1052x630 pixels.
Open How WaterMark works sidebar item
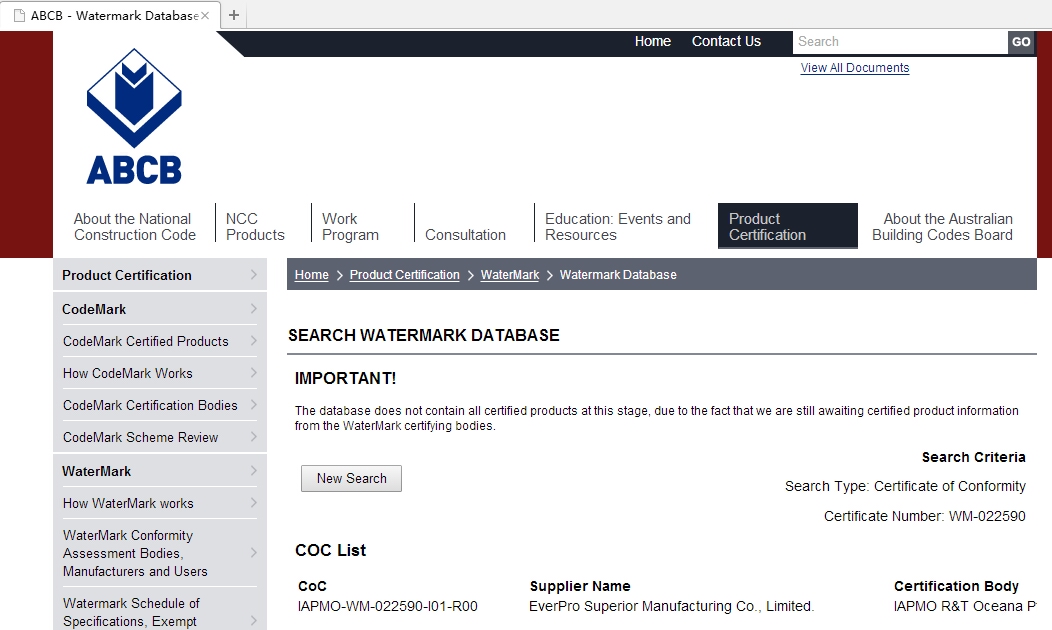128,503
